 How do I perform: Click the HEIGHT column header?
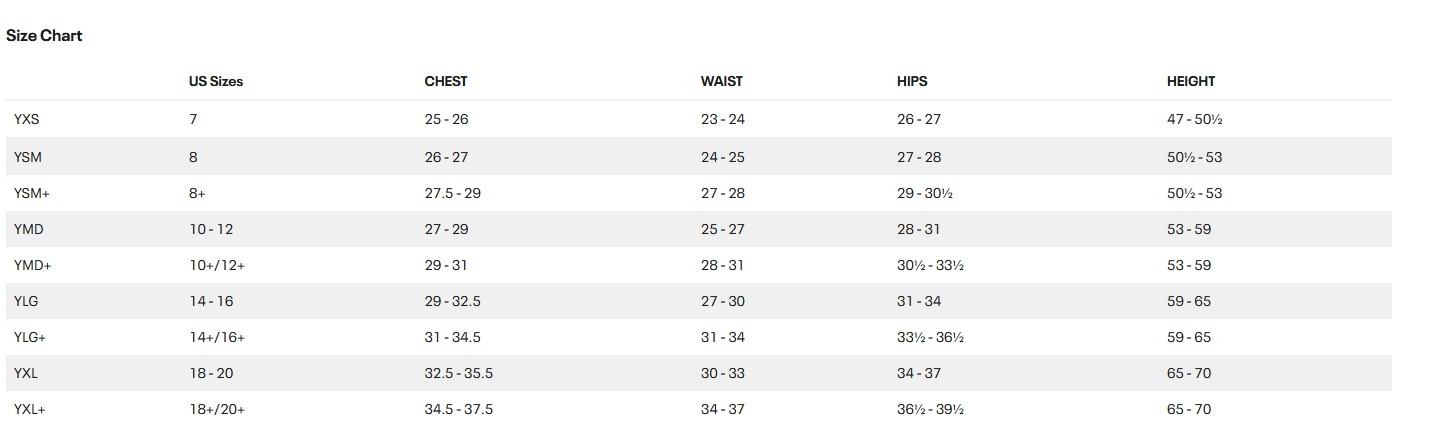(1191, 81)
